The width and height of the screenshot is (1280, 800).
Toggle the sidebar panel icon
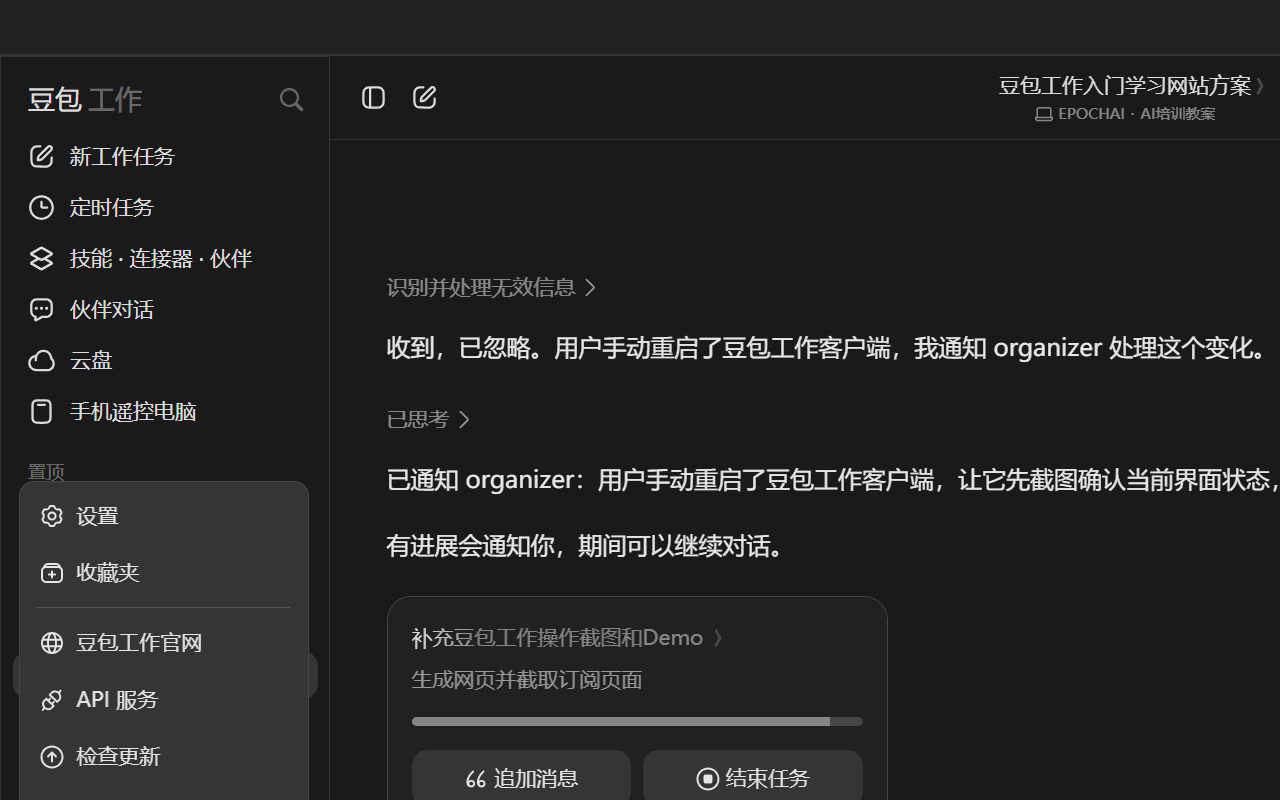pos(373,97)
